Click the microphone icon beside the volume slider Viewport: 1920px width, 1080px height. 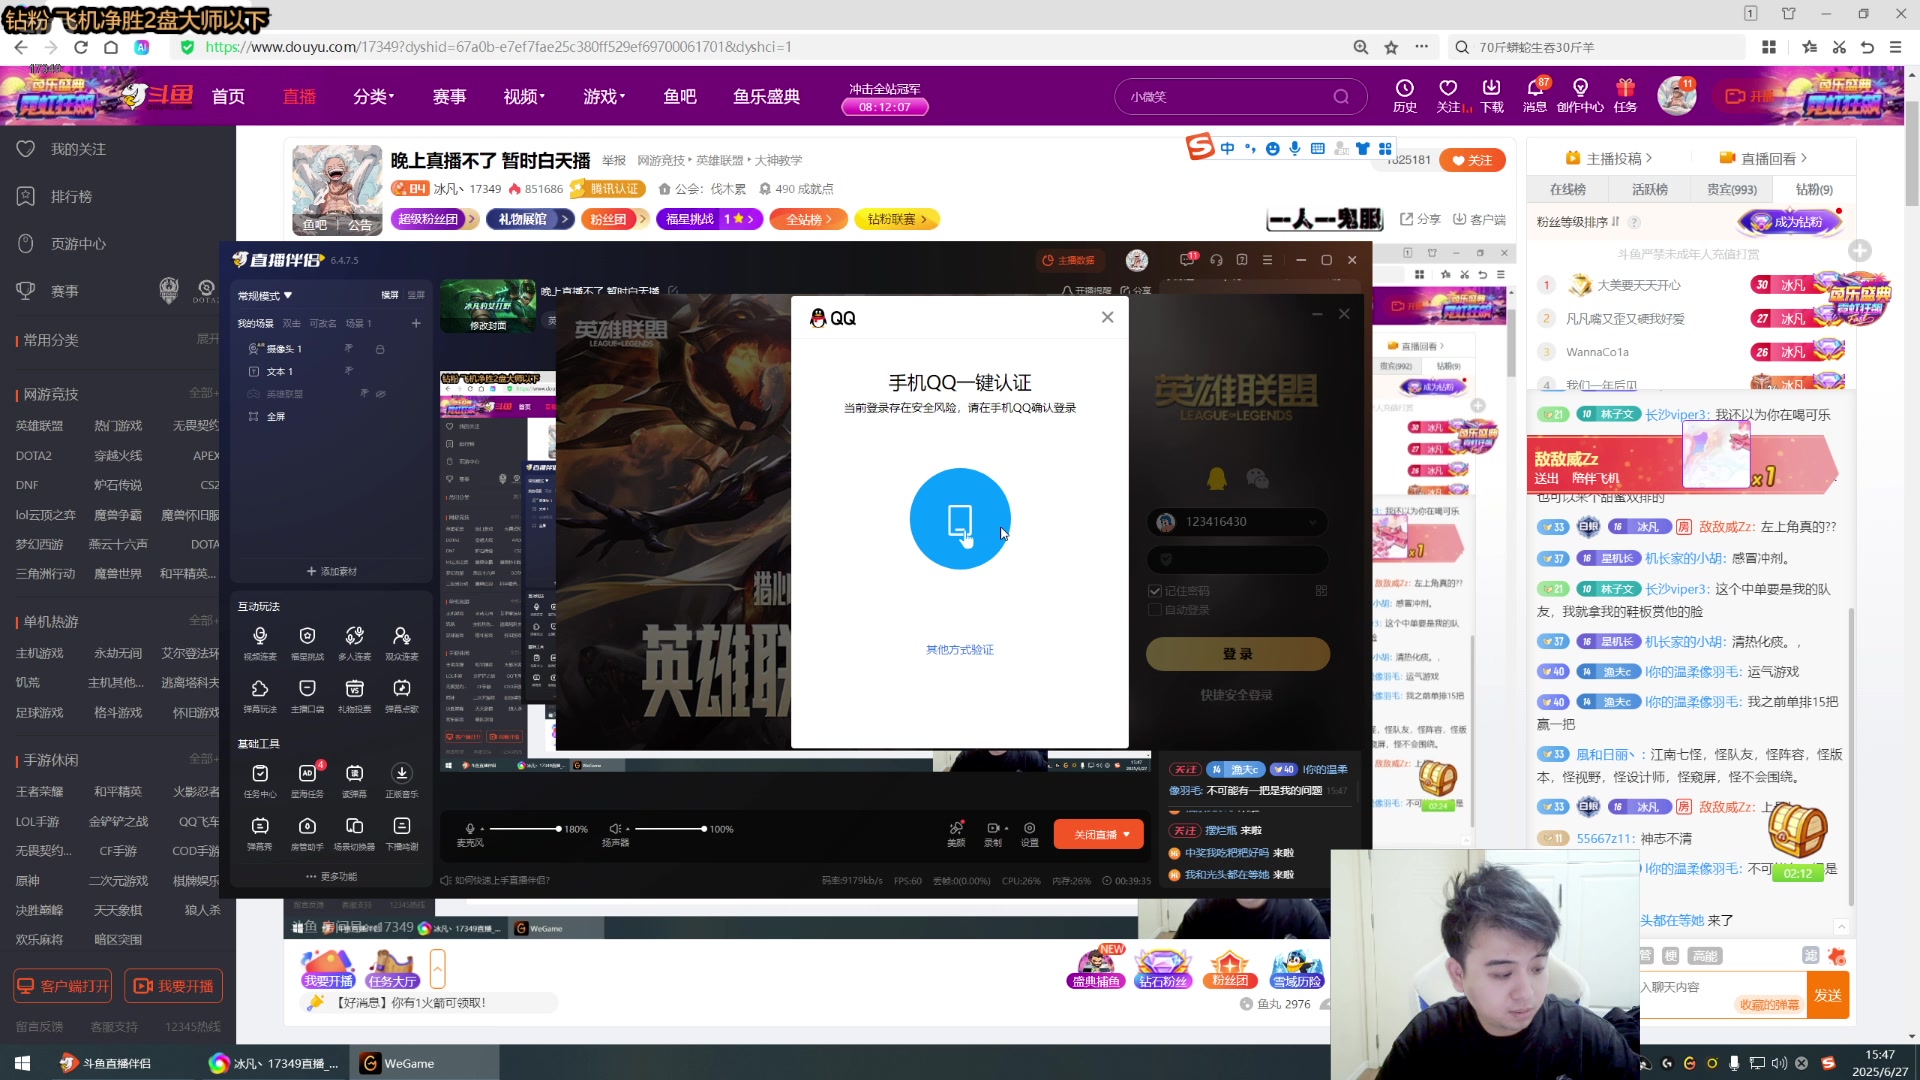click(470, 829)
